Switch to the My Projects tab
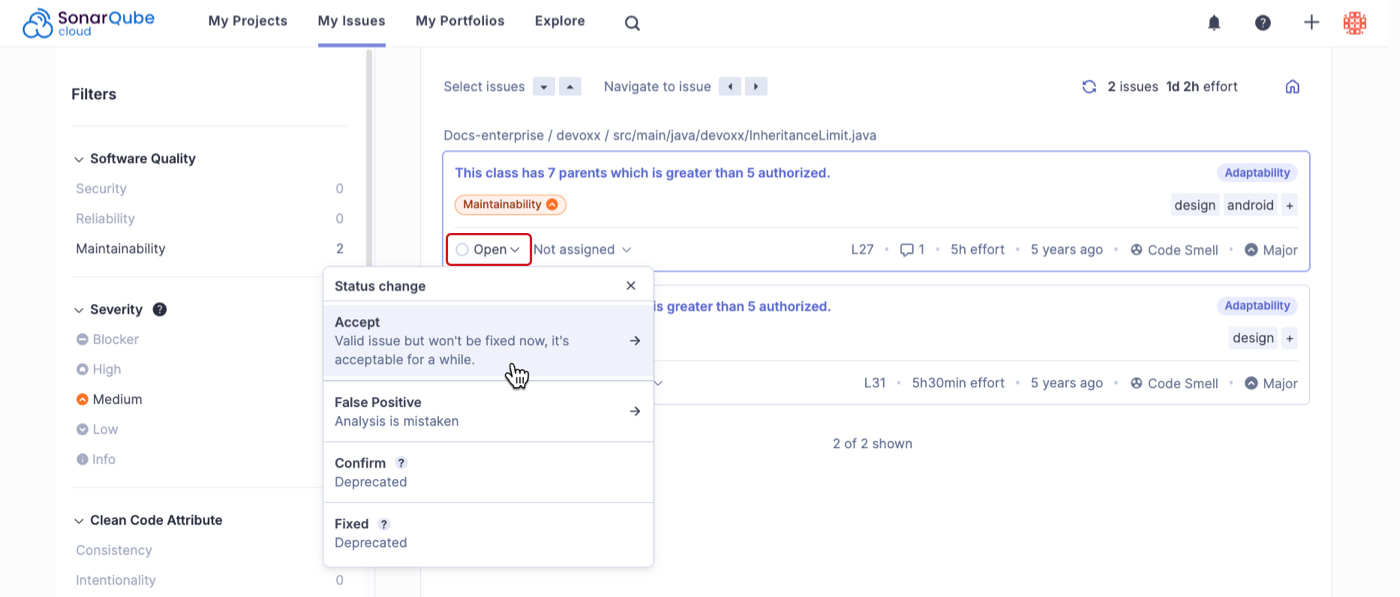Image resolution: width=1400 pixels, height=597 pixels. pyautogui.click(x=247, y=20)
